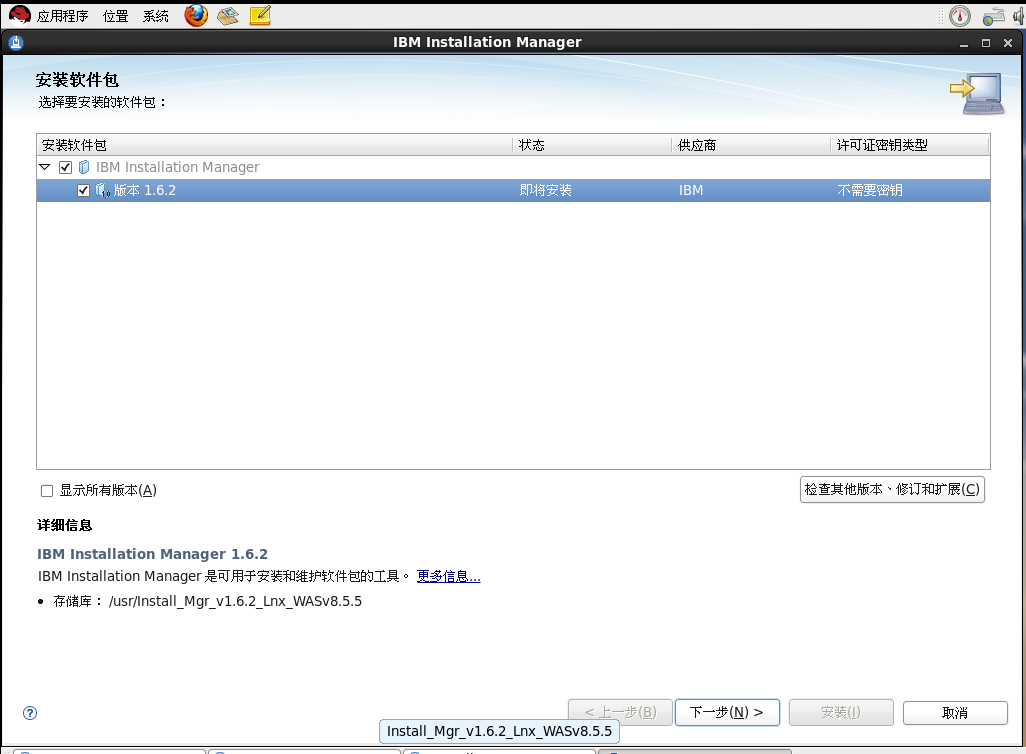This screenshot has height=754, width=1026.
Task: Click the repository path /usr/Install_Mgr_v1.6.2_Lnx_WASv8.5.5
Action: click(x=235, y=601)
